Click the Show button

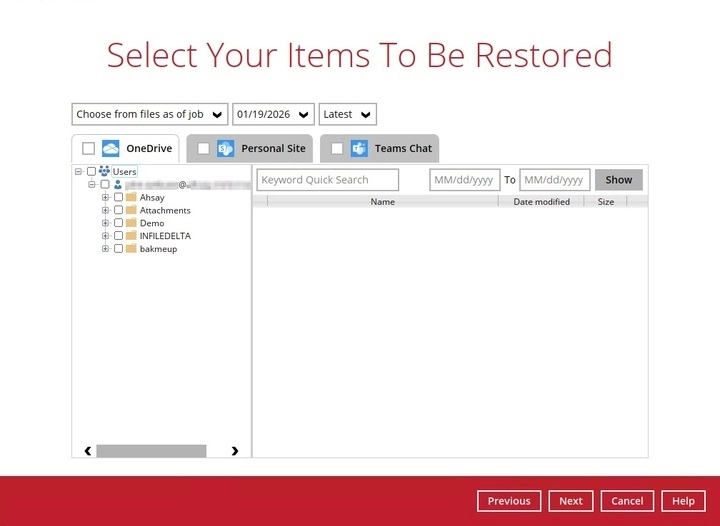point(619,180)
